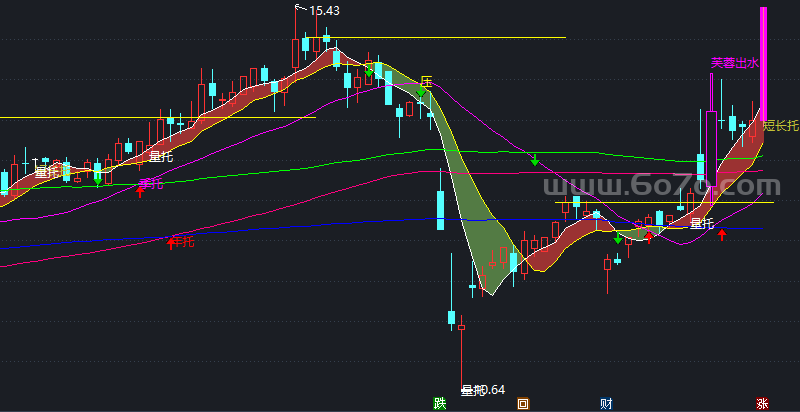Click the magenta 季托 label text
800x412 pixels.
click(x=151, y=183)
